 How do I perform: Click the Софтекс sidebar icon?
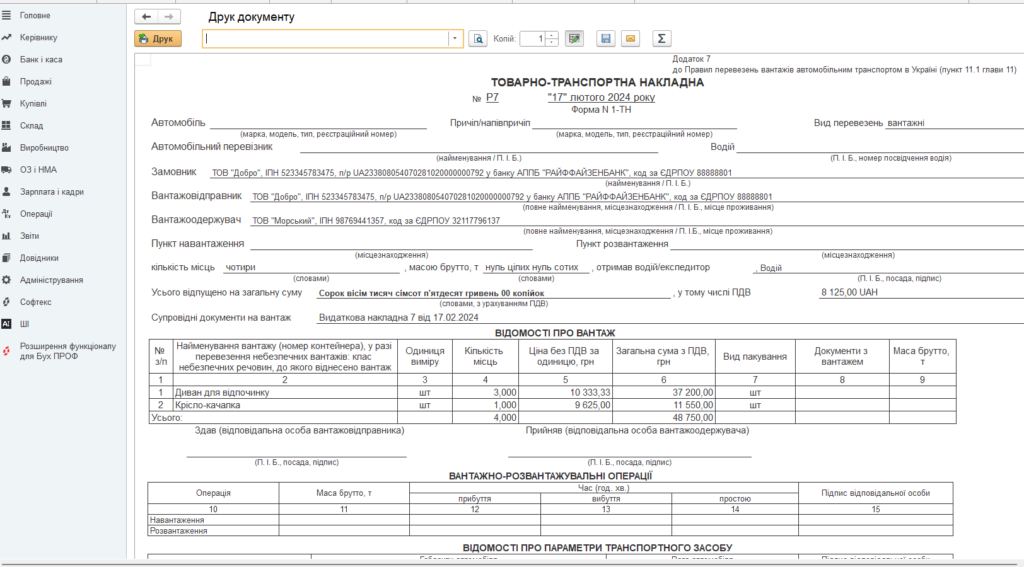tap(7, 302)
